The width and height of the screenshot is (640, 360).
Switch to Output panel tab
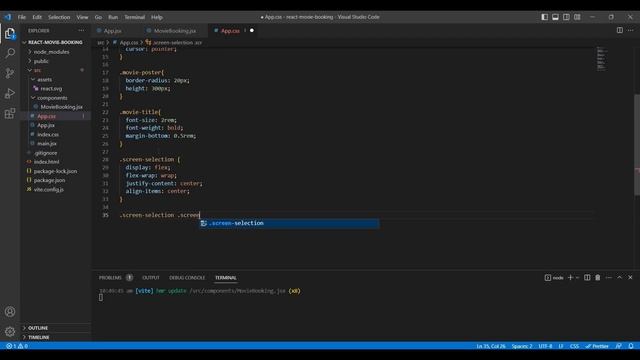tap(151, 278)
